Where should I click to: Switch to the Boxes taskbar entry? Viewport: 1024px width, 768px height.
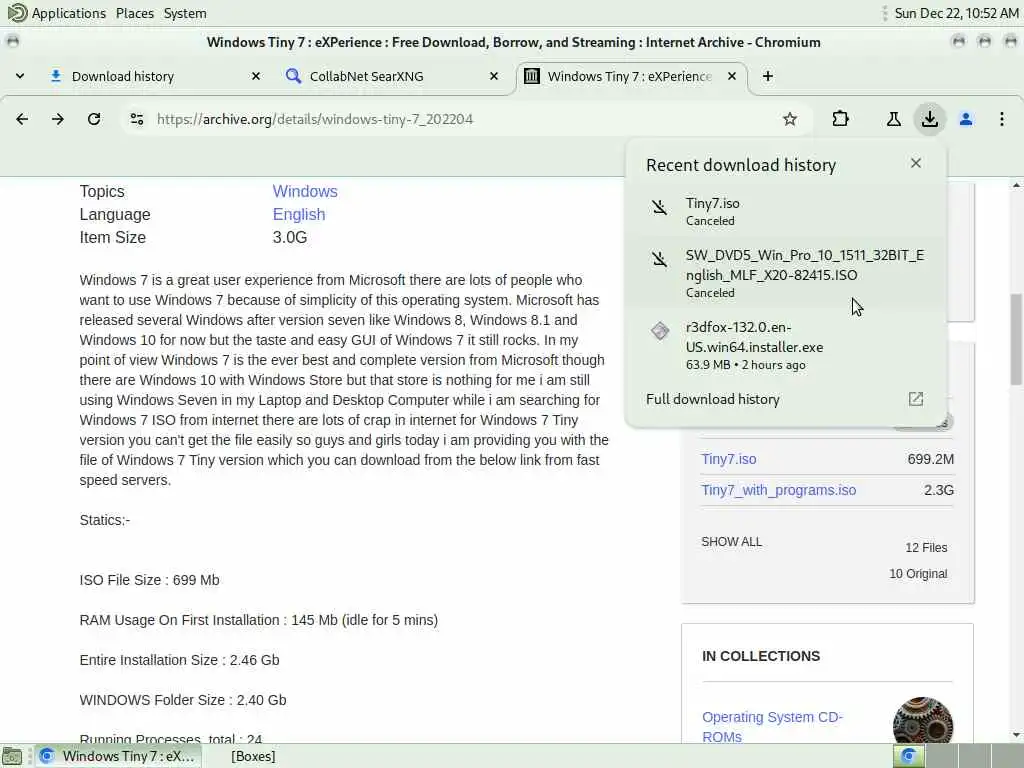[253, 756]
